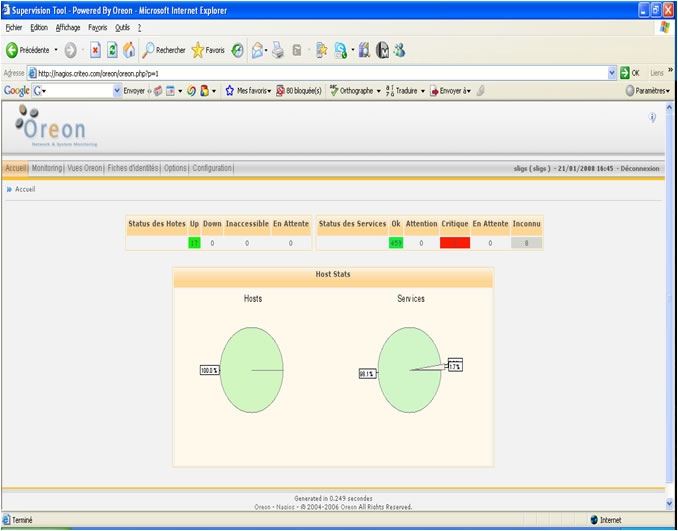Screen dimensions: 678x531
Task: Go to the browser Home page icon
Action: [129, 49]
